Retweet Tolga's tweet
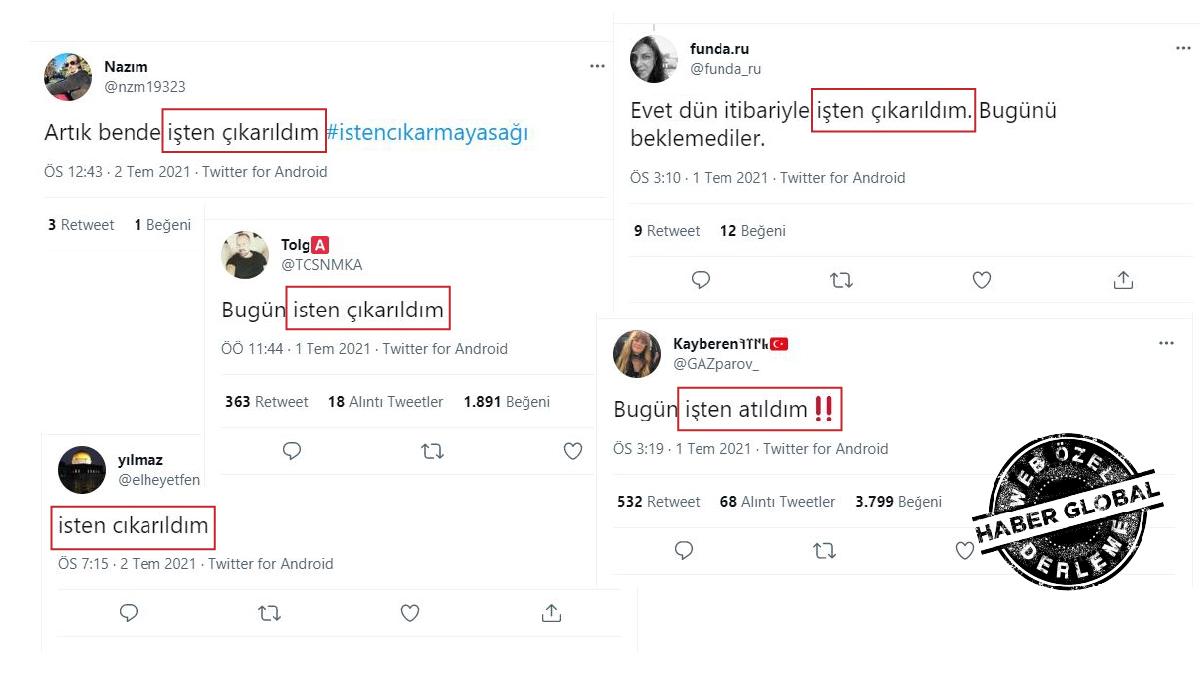1200x675 pixels. click(432, 452)
